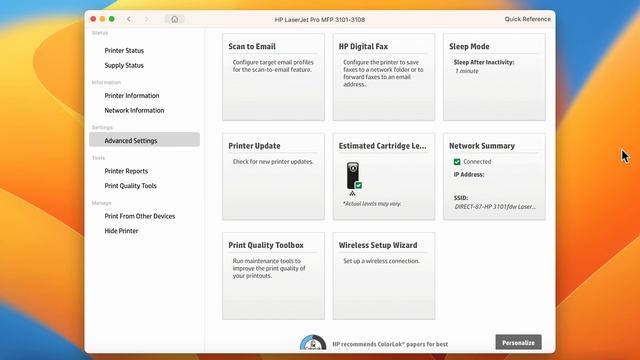Open the Scan to Email tile
Screen dimensions: 640x360
[273, 77]
